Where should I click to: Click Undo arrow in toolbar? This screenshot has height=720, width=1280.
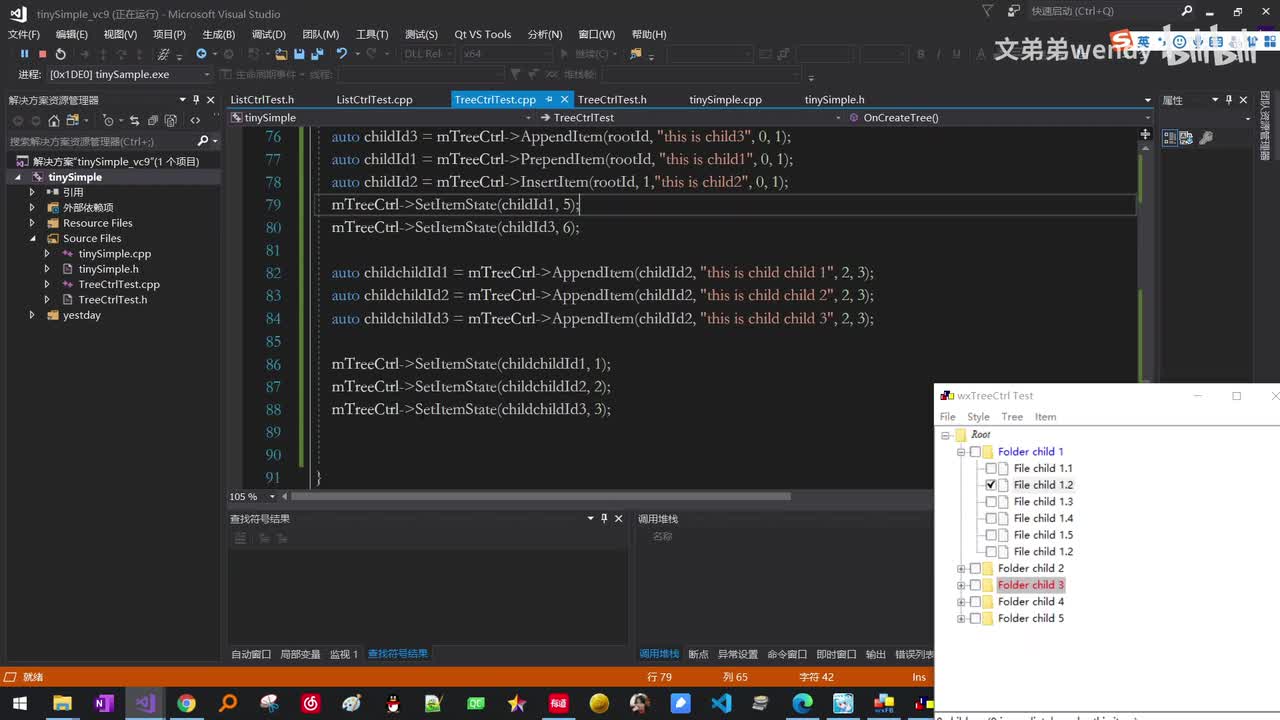342,54
